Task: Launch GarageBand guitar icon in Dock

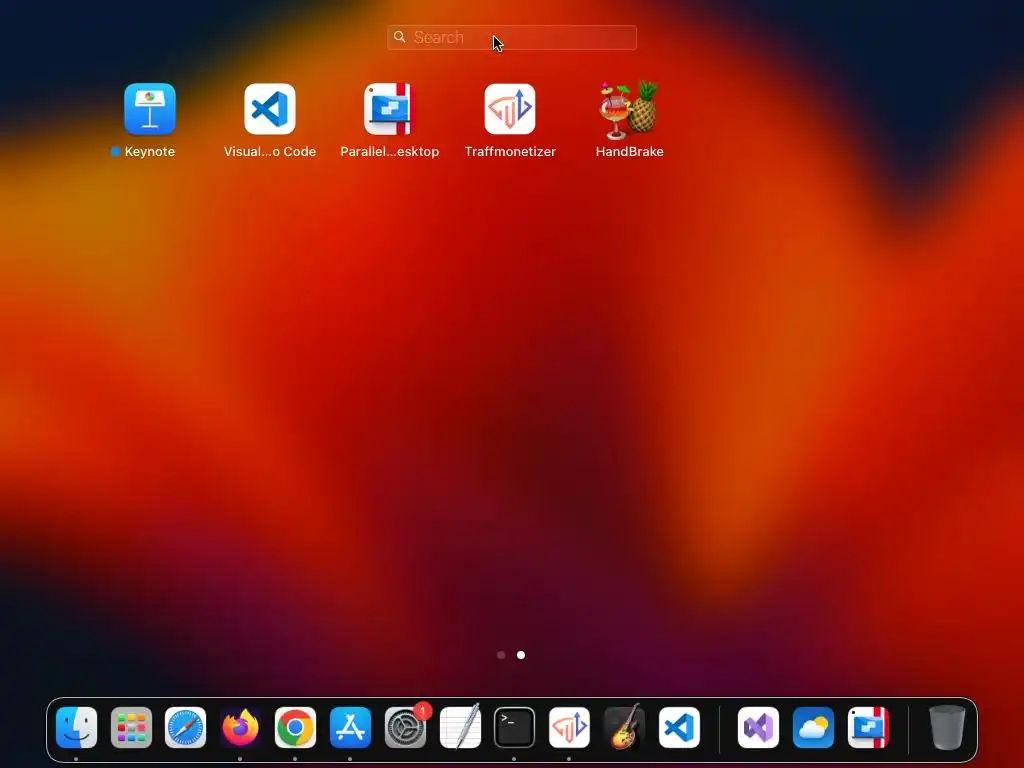Action: tap(624, 727)
